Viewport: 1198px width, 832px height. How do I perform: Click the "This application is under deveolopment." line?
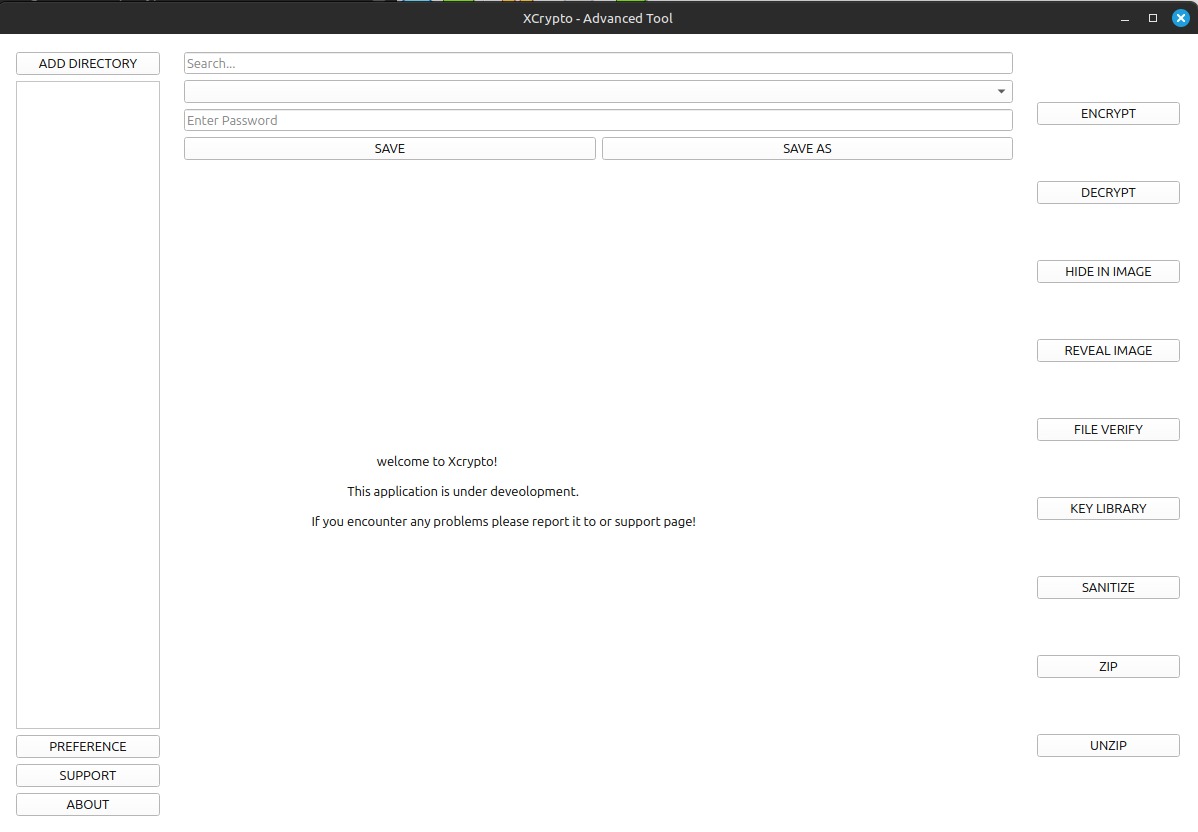(463, 491)
